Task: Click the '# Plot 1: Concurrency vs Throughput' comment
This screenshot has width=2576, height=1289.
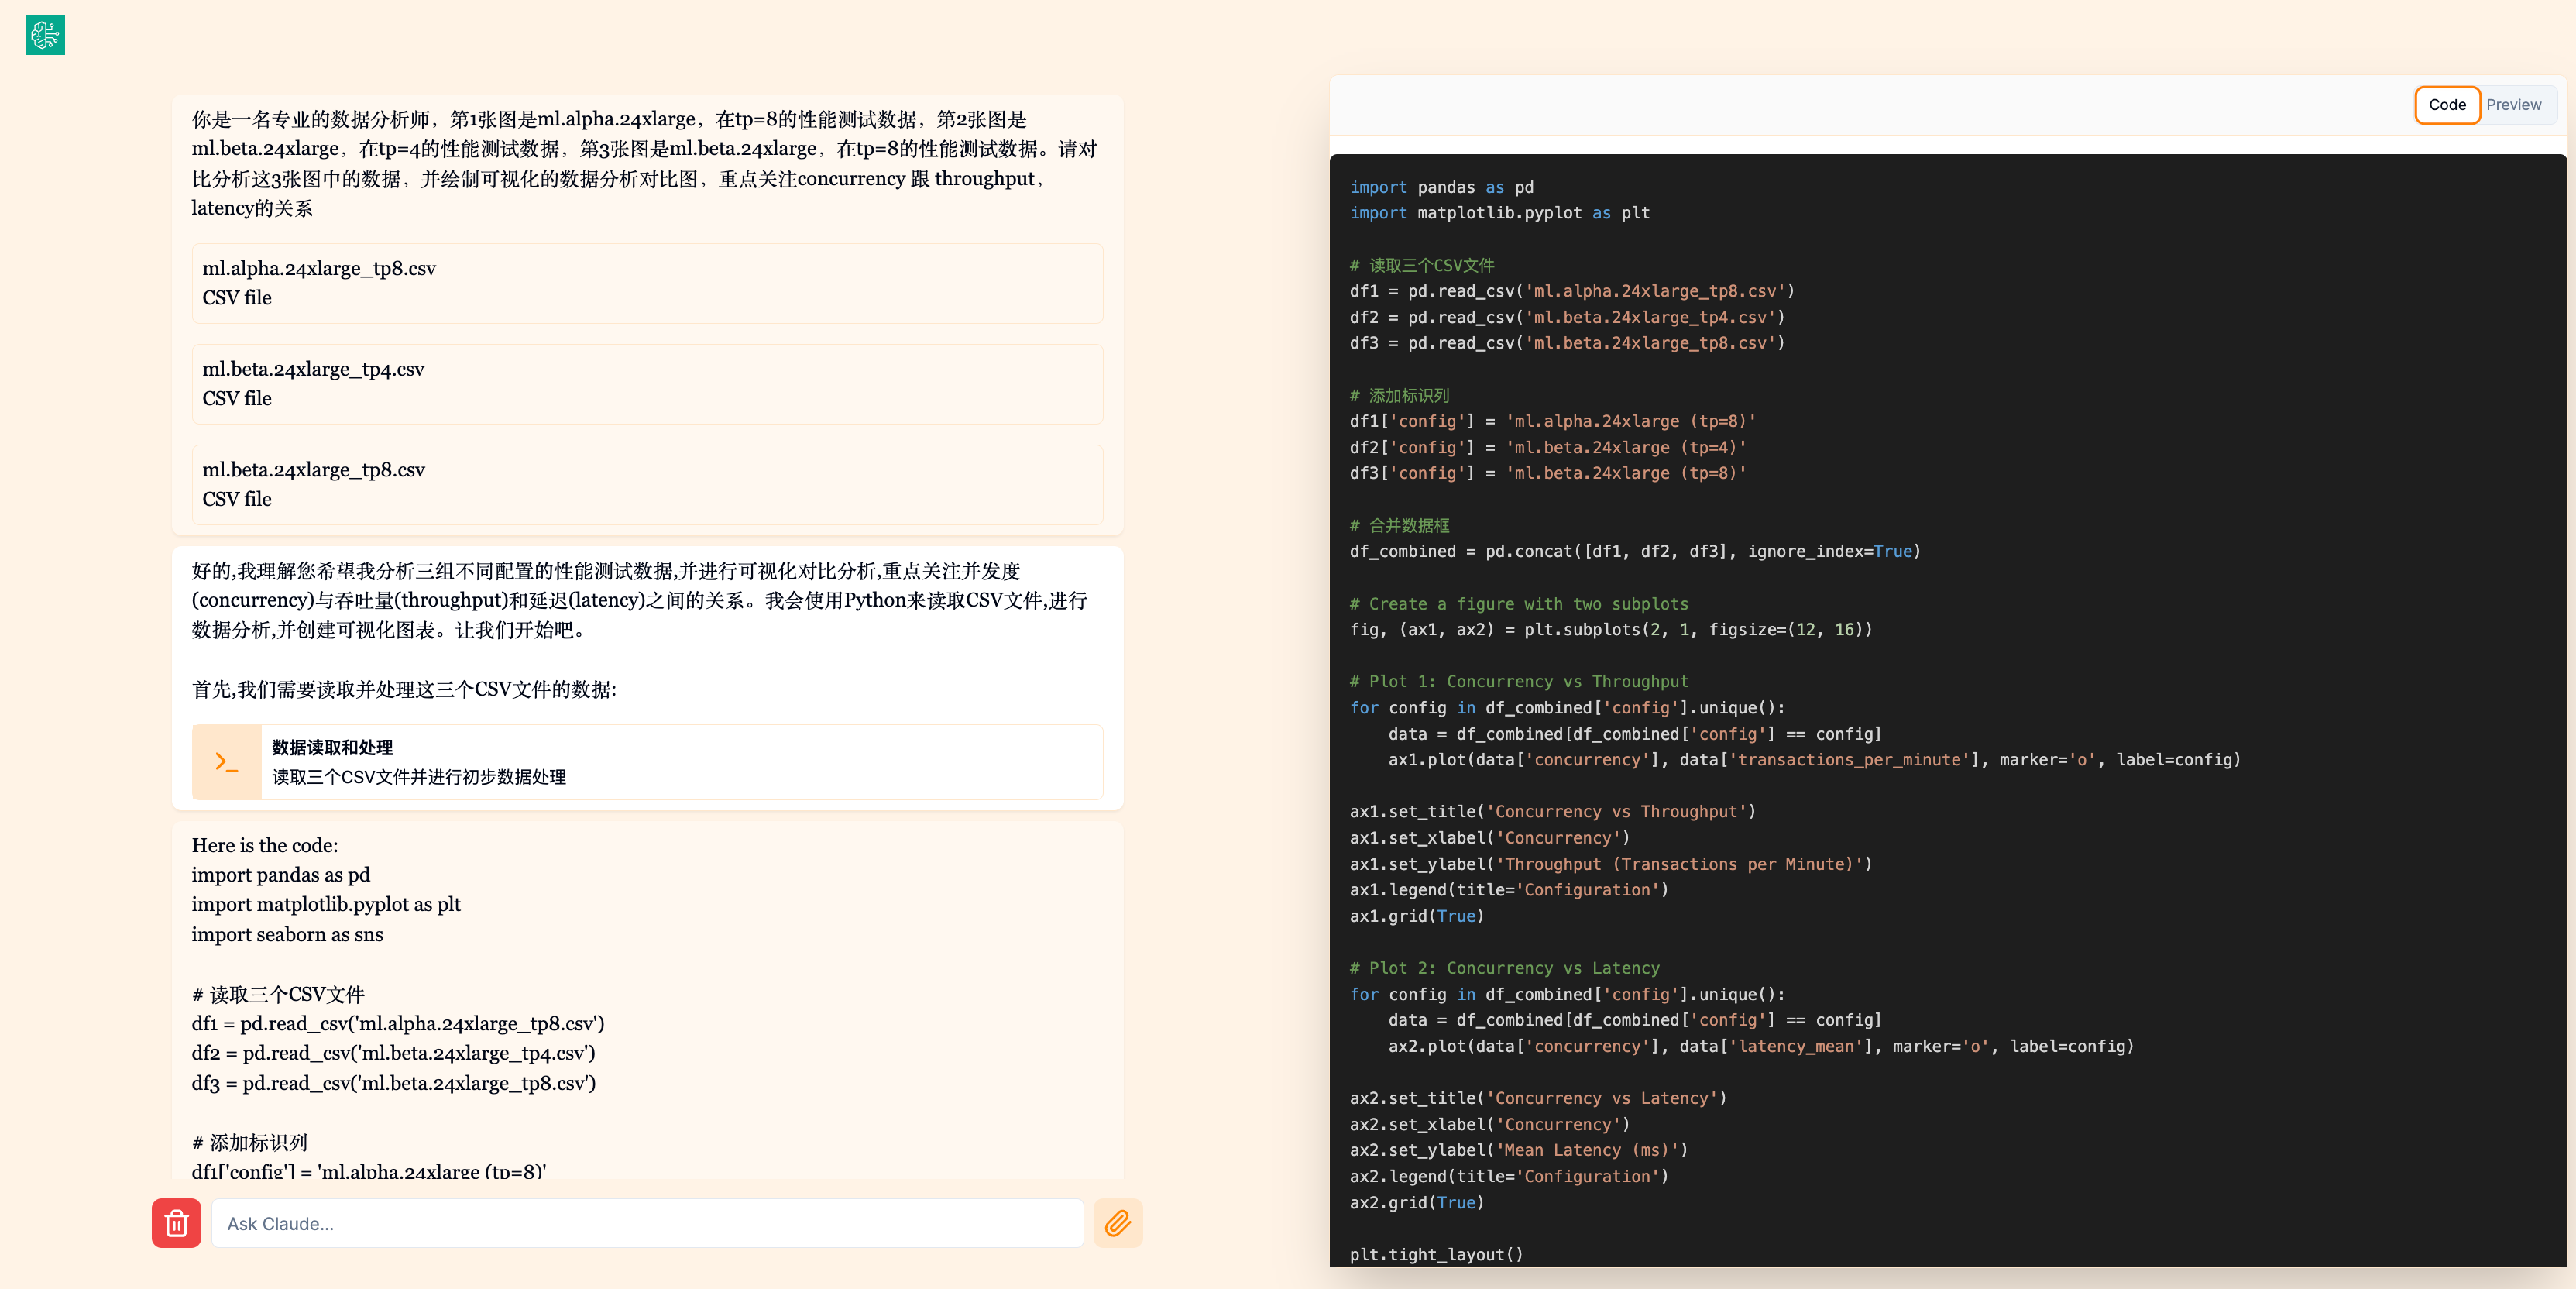Action: [x=1519, y=681]
